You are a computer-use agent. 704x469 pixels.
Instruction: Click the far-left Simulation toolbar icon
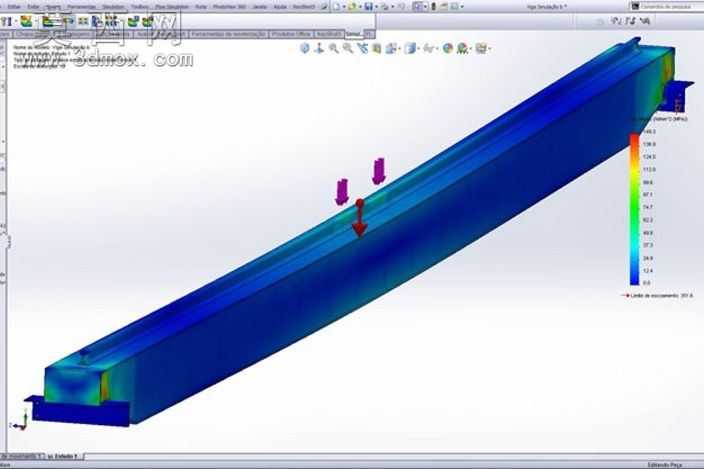point(6,21)
